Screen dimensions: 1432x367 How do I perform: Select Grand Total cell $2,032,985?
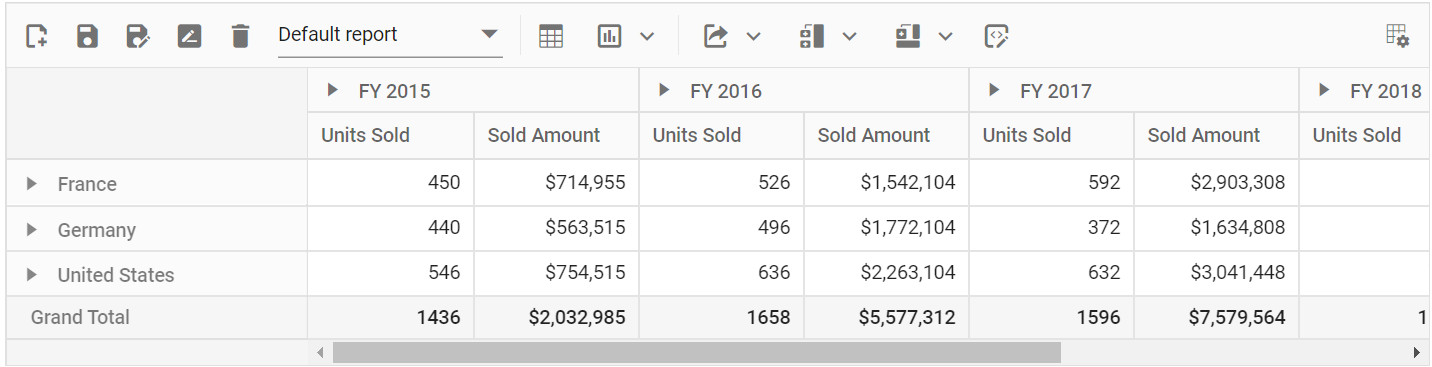pos(556,317)
